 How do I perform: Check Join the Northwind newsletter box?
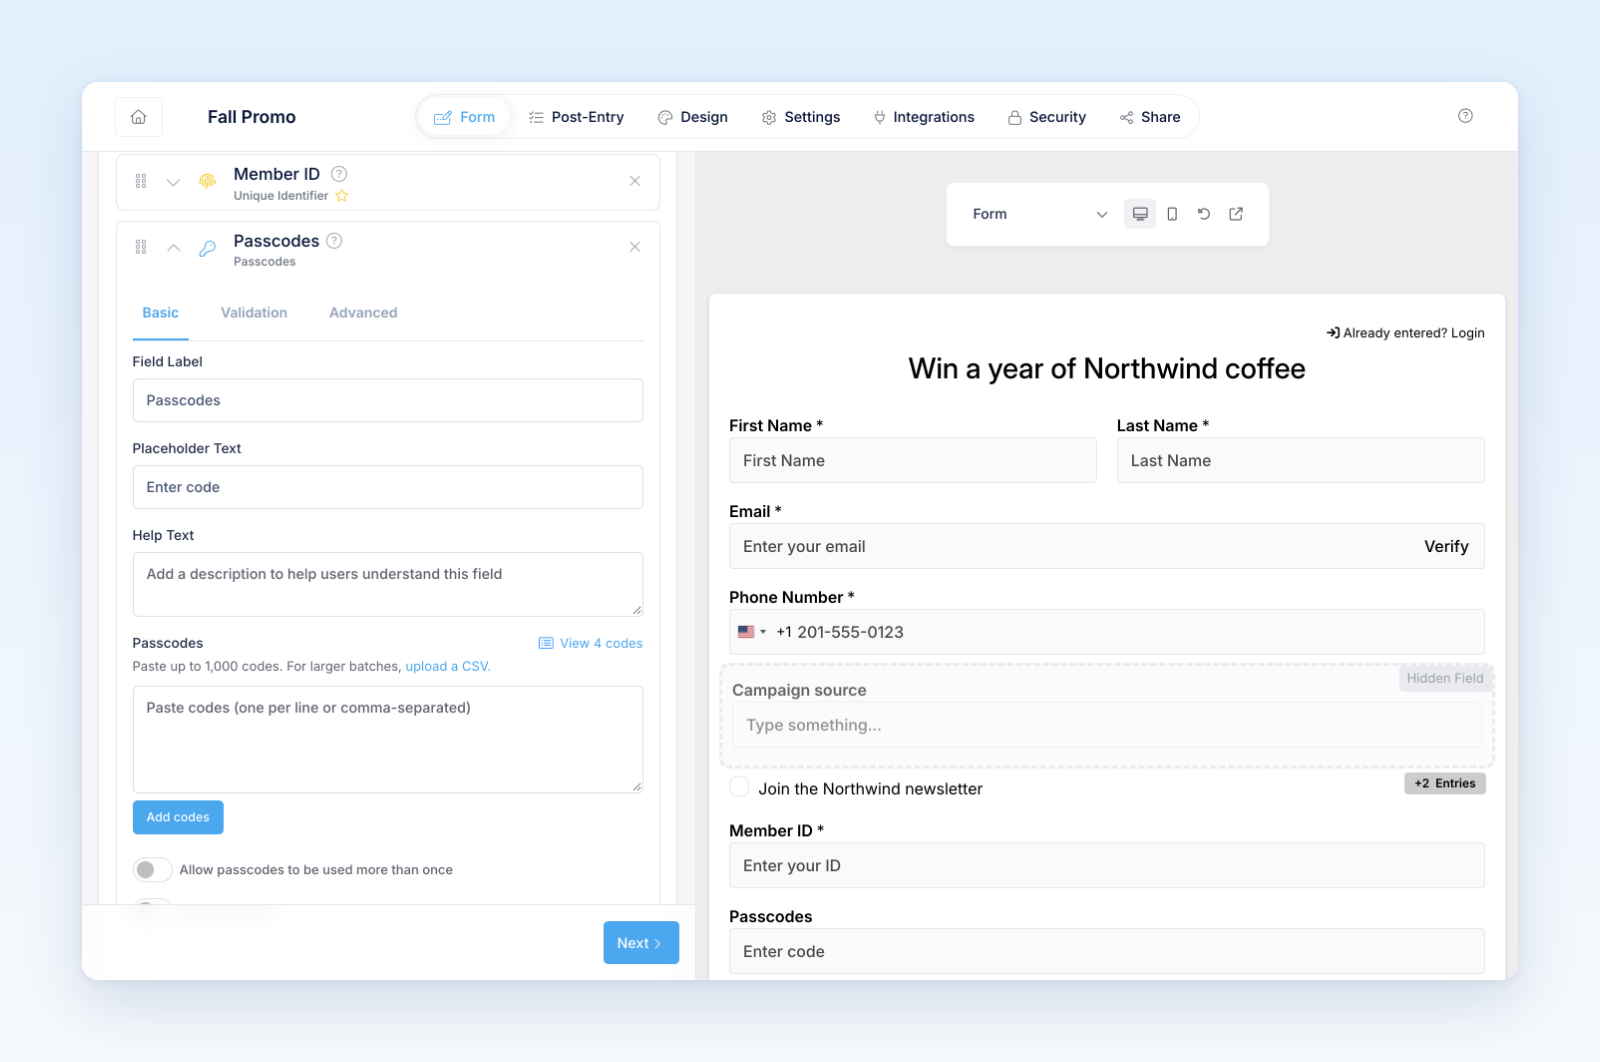coord(739,788)
